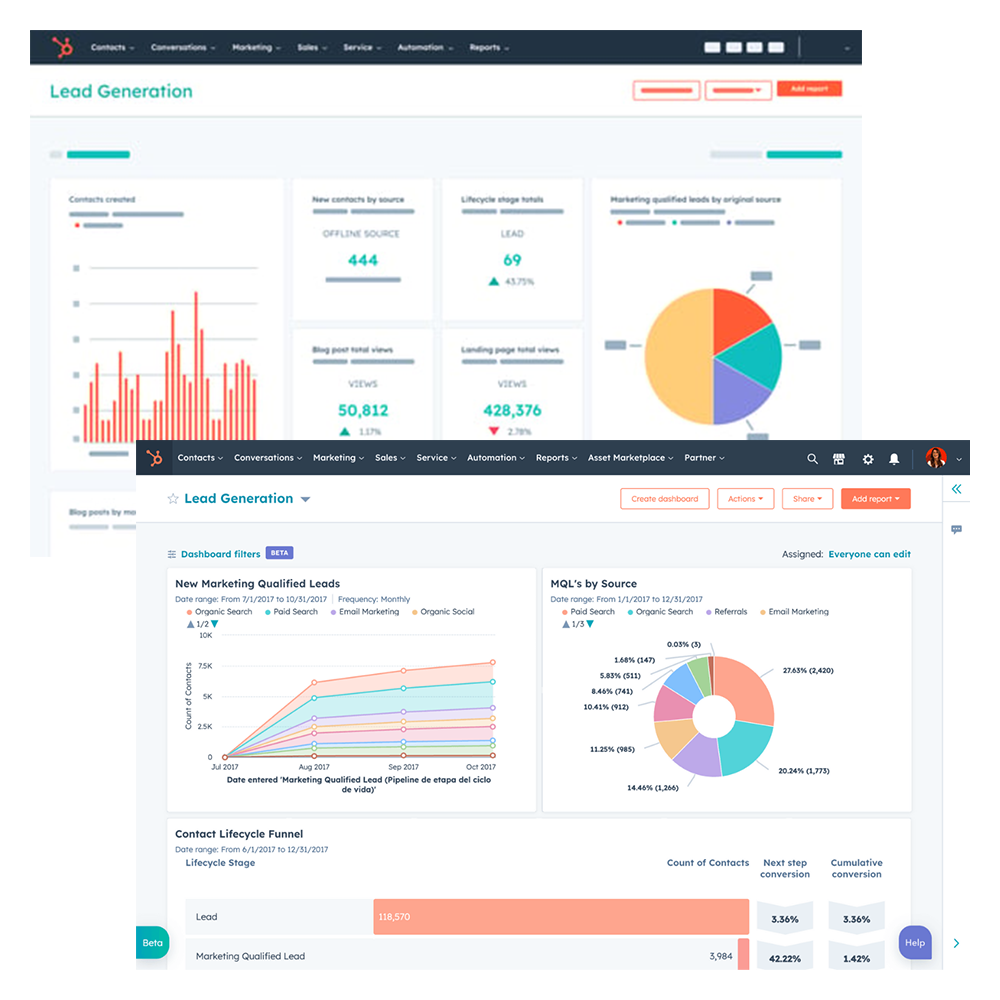The image size is (1000, 1000).
Task: Collapse the right sidebar with the double chevron
Action: [x=956, y=489]
